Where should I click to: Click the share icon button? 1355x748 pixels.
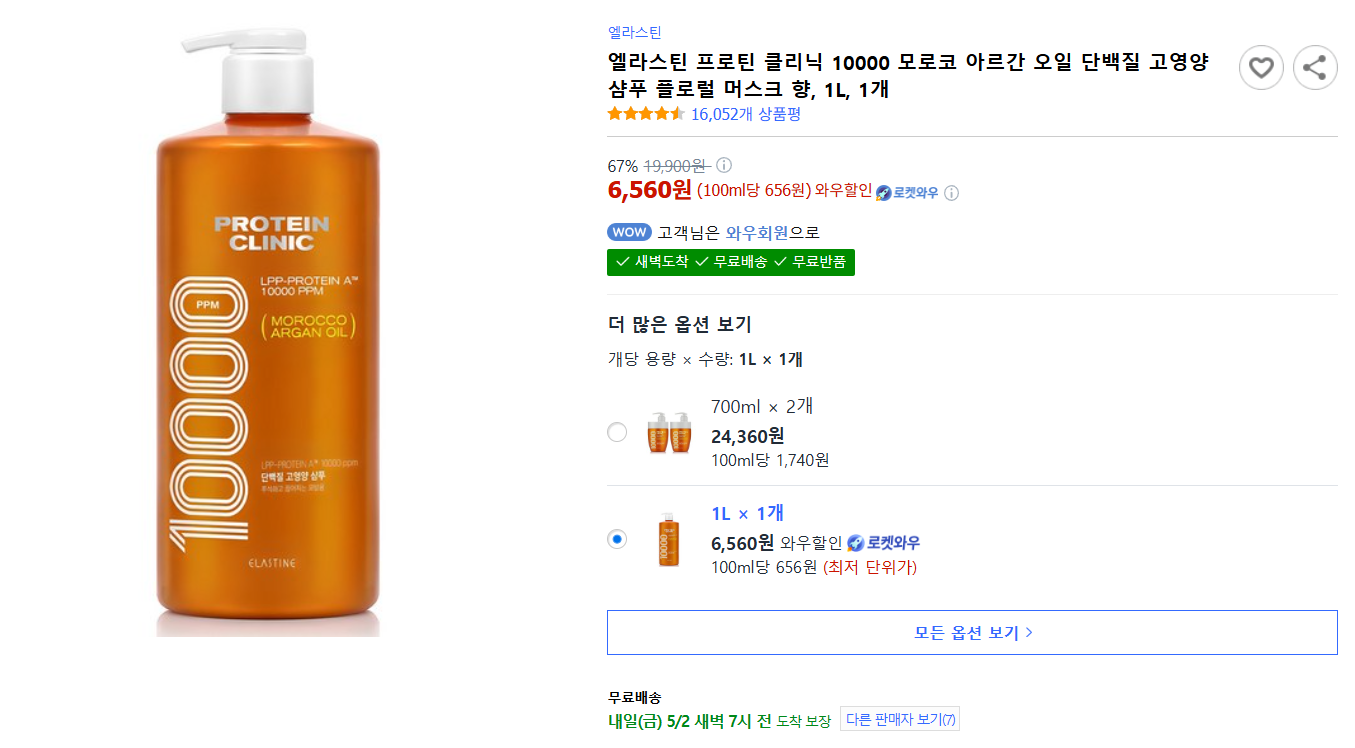1315,68
